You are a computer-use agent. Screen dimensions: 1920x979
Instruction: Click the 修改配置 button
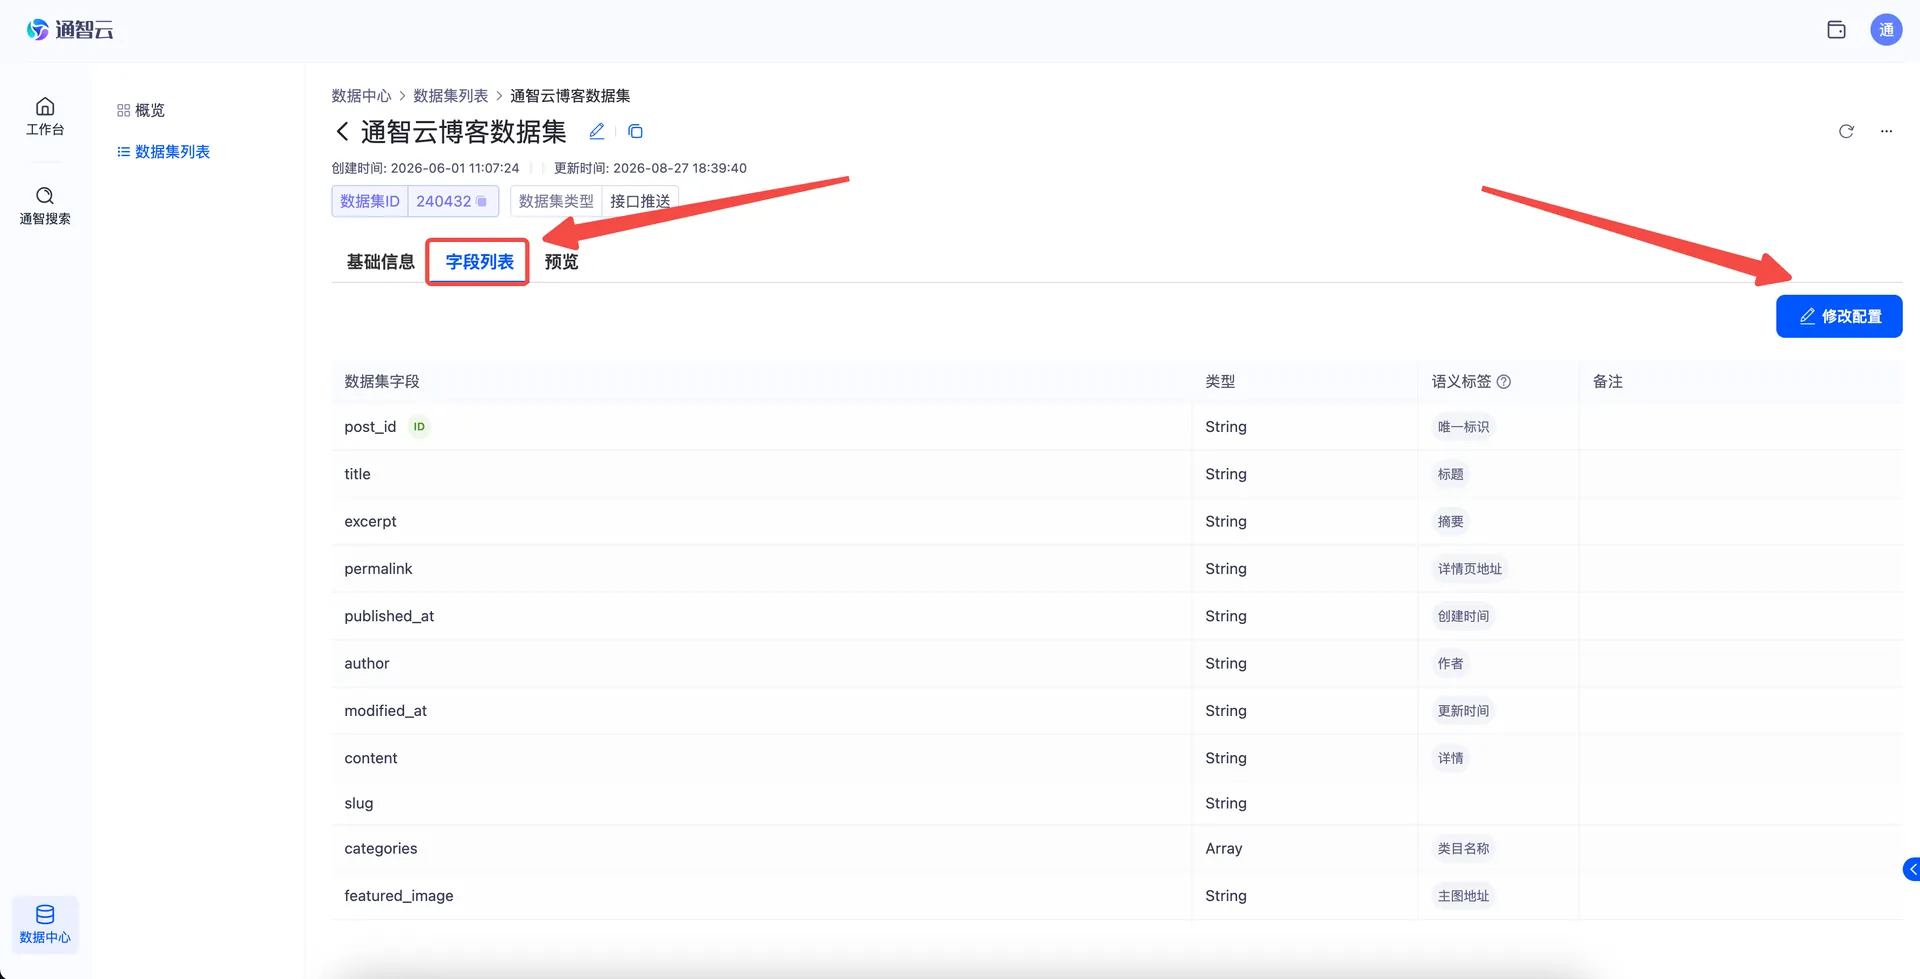1839,317
